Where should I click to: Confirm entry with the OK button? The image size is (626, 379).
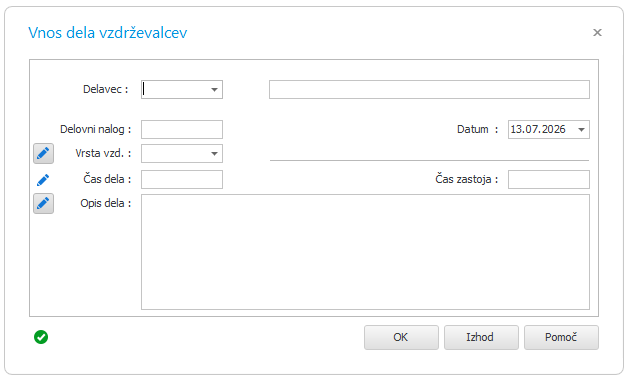click(x=401, y=337)
